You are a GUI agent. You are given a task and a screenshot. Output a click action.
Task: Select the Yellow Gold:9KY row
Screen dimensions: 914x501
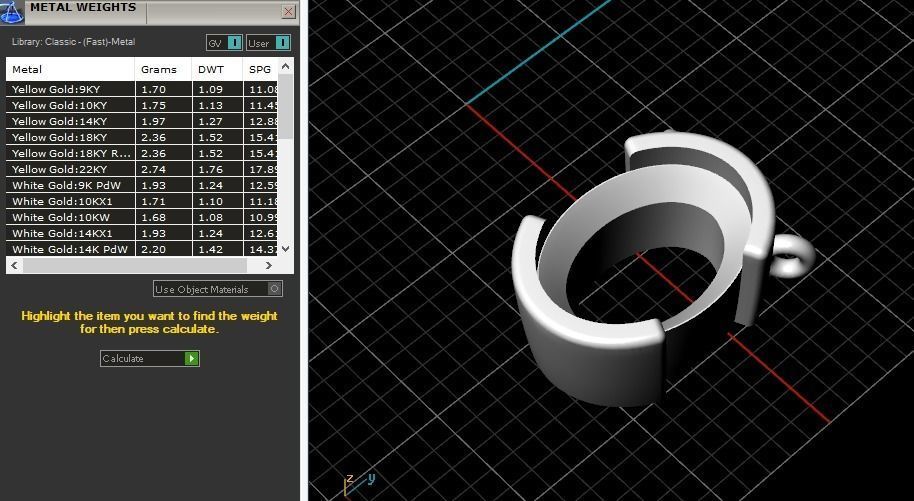click(142, 89)
